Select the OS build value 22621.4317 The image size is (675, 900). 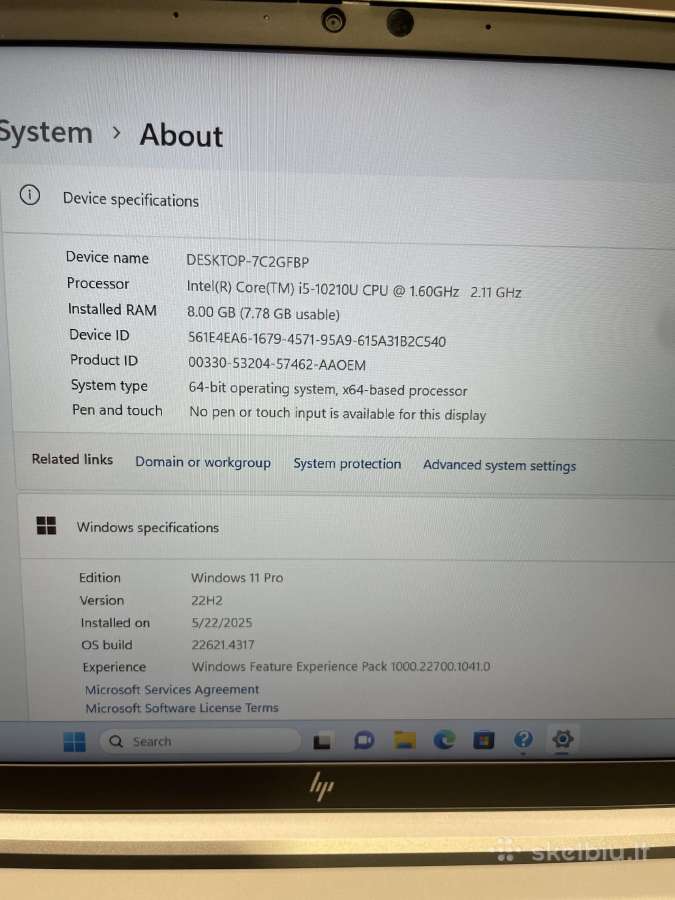[223, 644]
